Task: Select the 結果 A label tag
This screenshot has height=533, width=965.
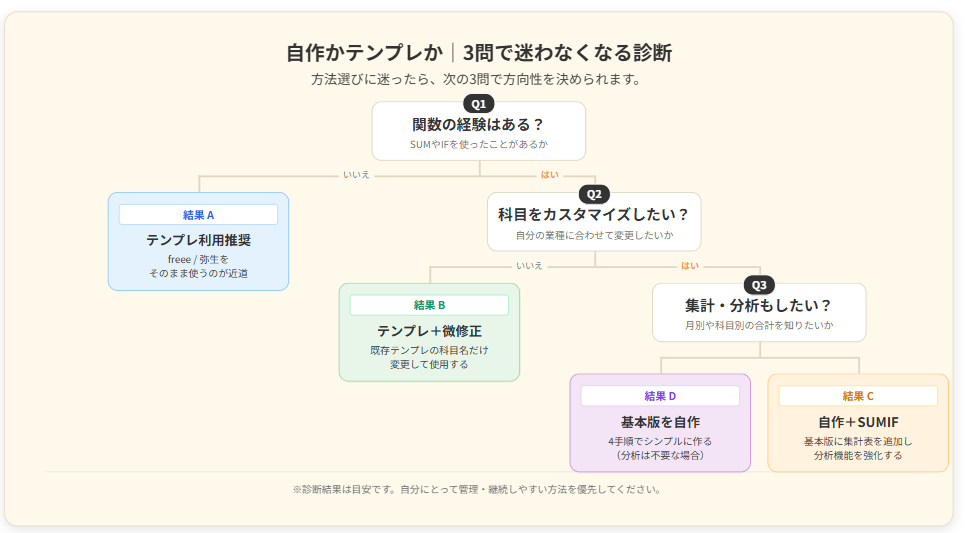Action: [x=198, y=215]
